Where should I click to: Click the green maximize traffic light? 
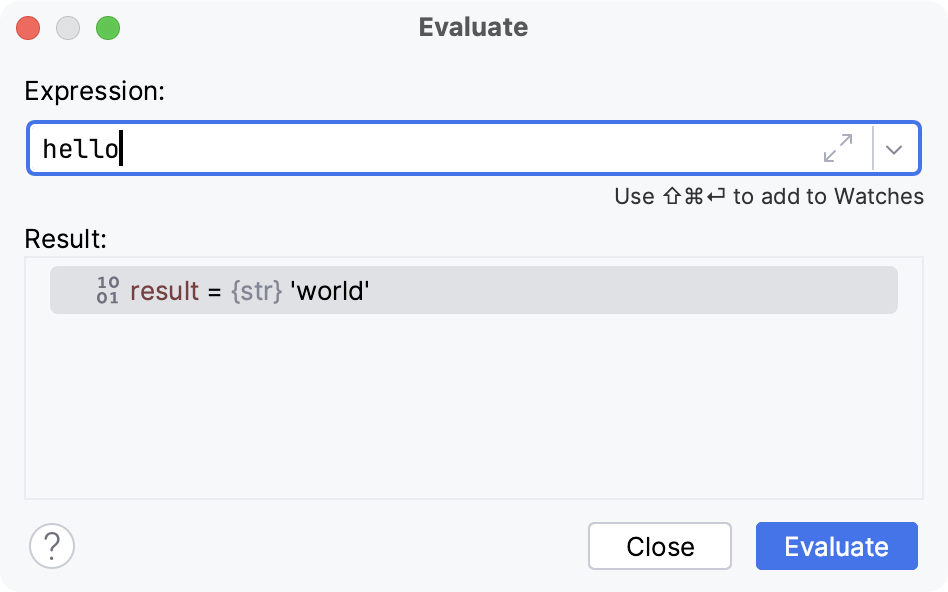coord(108,29)
